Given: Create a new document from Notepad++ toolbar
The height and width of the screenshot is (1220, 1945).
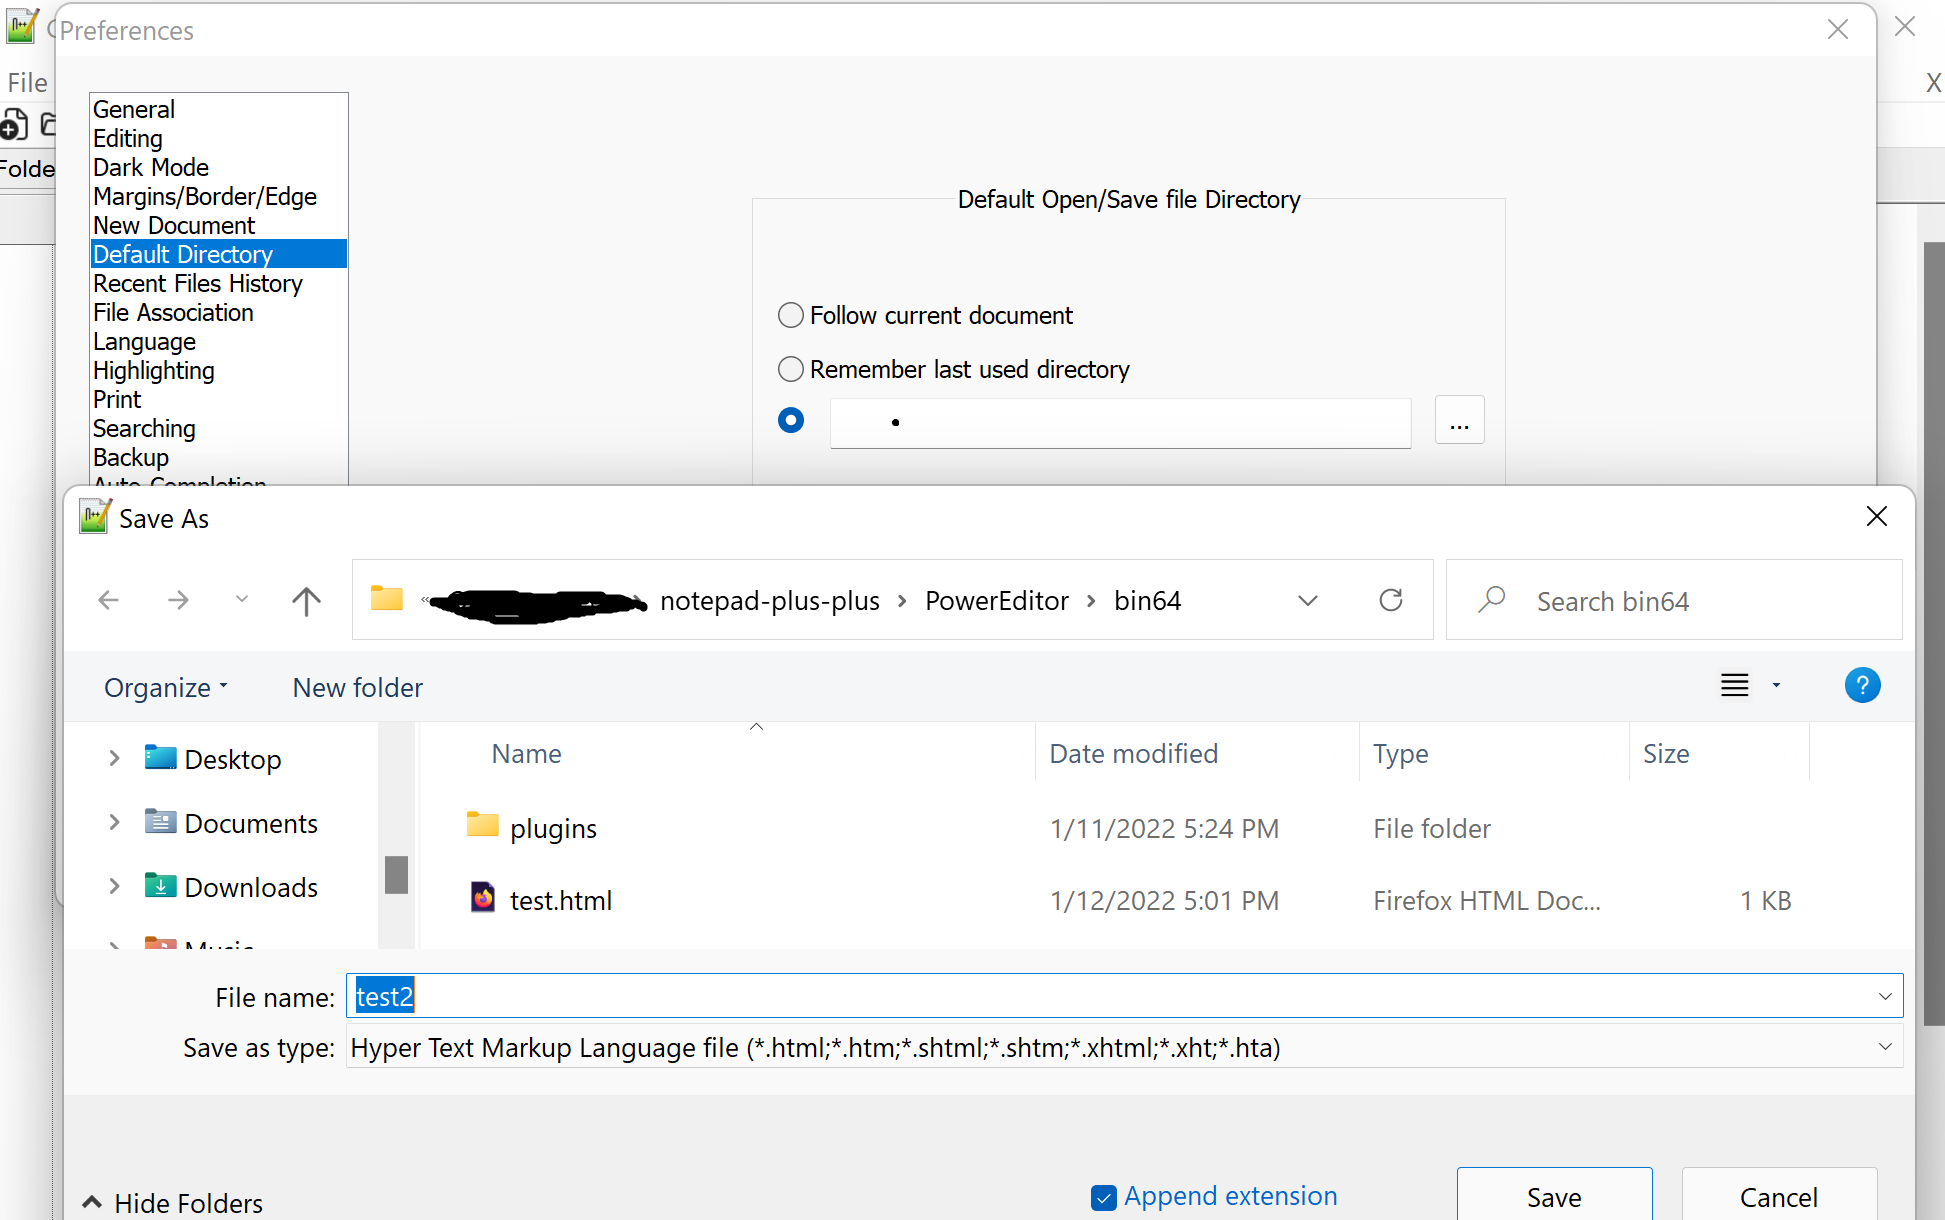Looking at the screenshot, I should [14, 124].
